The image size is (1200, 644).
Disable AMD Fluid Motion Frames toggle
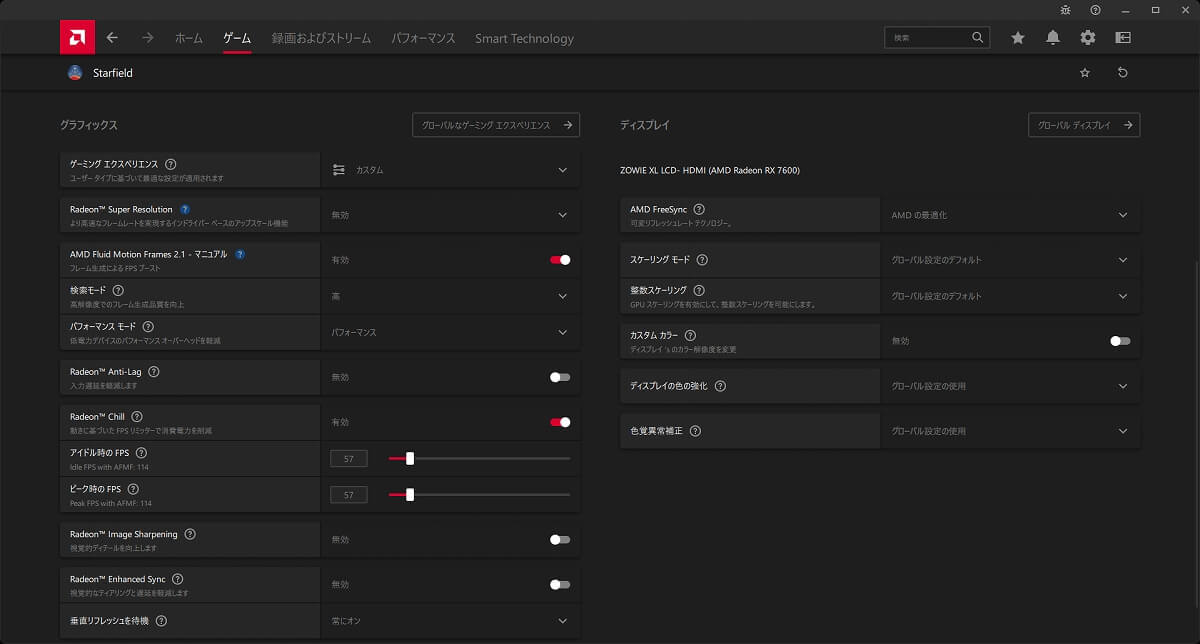560,260
